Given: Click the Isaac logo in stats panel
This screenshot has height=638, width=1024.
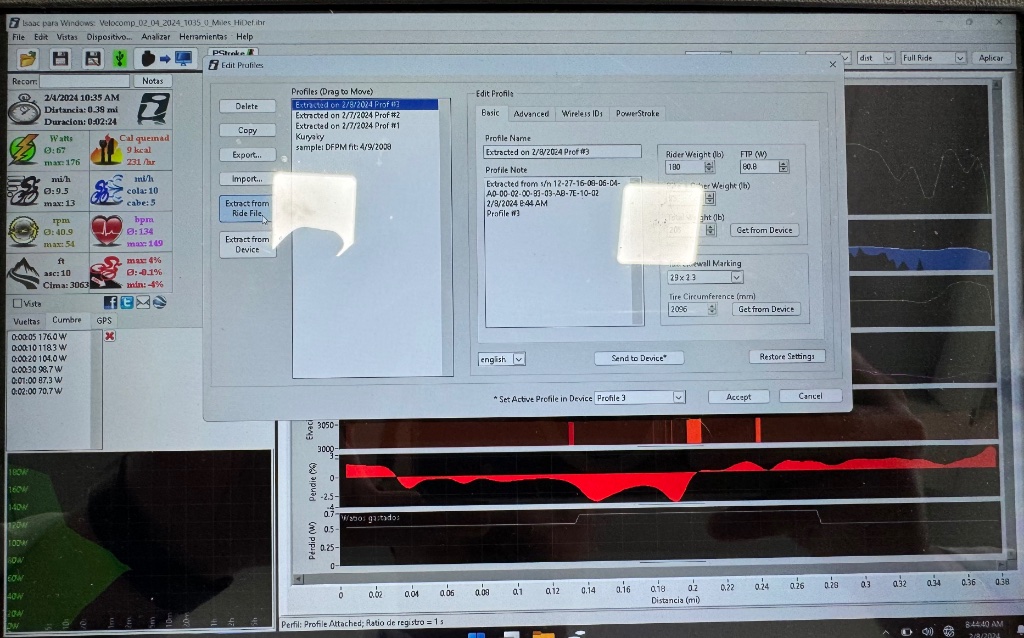Looking at the screenshot, I should click(154, 108).
